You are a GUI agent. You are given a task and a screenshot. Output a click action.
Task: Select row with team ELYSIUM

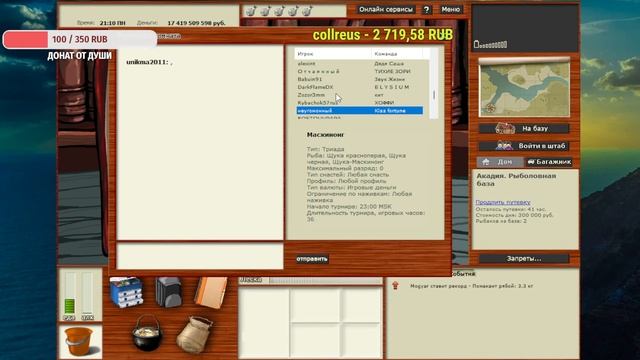(x=360, y=87)
